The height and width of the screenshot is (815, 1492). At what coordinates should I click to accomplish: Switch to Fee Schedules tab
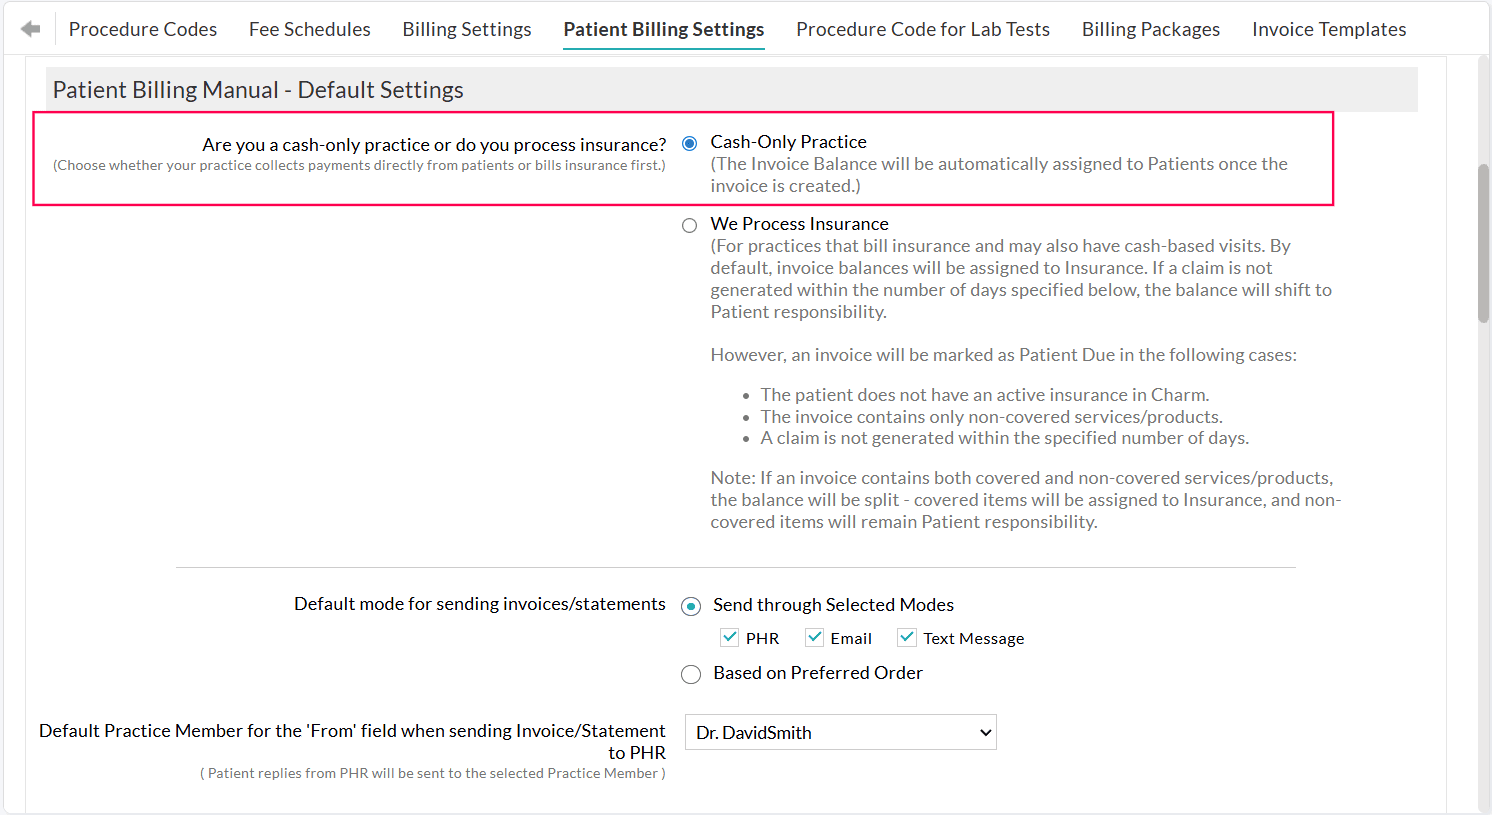pyautogui.click(x=310, y=30)
